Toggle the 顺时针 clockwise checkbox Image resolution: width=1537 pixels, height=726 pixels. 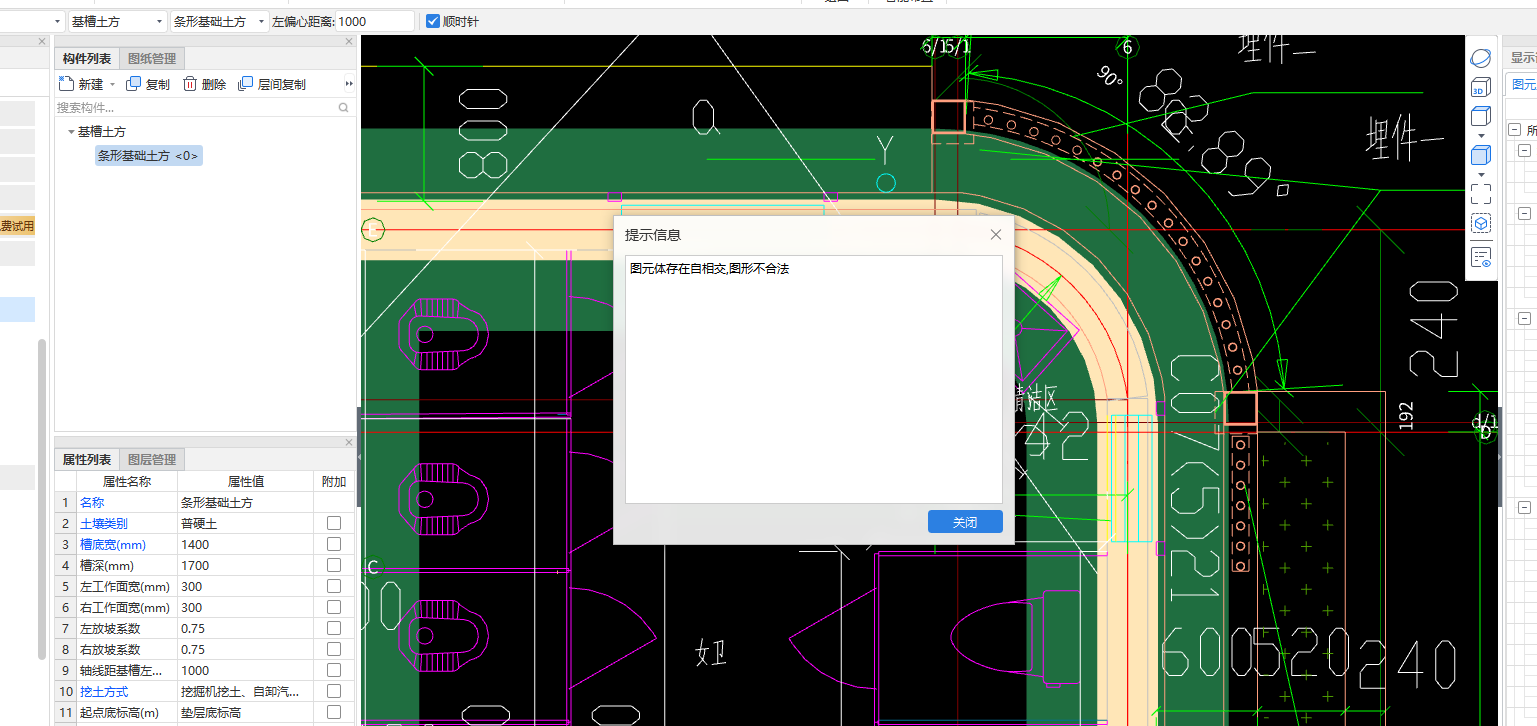click(x=433, y=21)
